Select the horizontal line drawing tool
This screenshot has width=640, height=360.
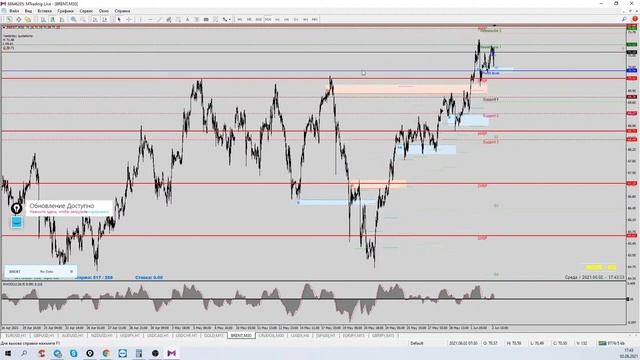(150, 19)
